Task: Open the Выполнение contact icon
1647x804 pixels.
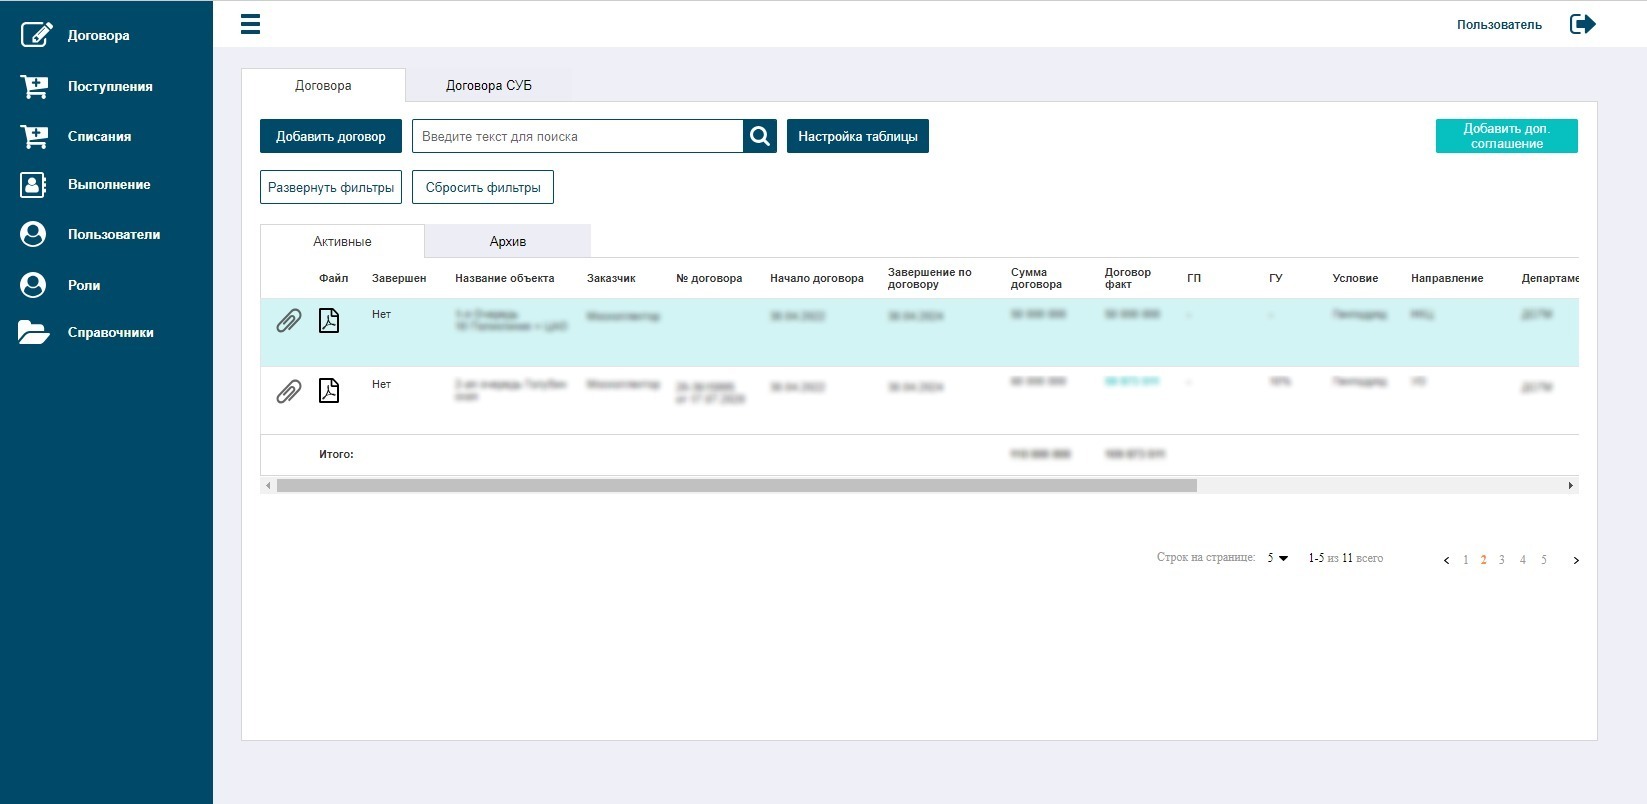Action: (33, 184)
